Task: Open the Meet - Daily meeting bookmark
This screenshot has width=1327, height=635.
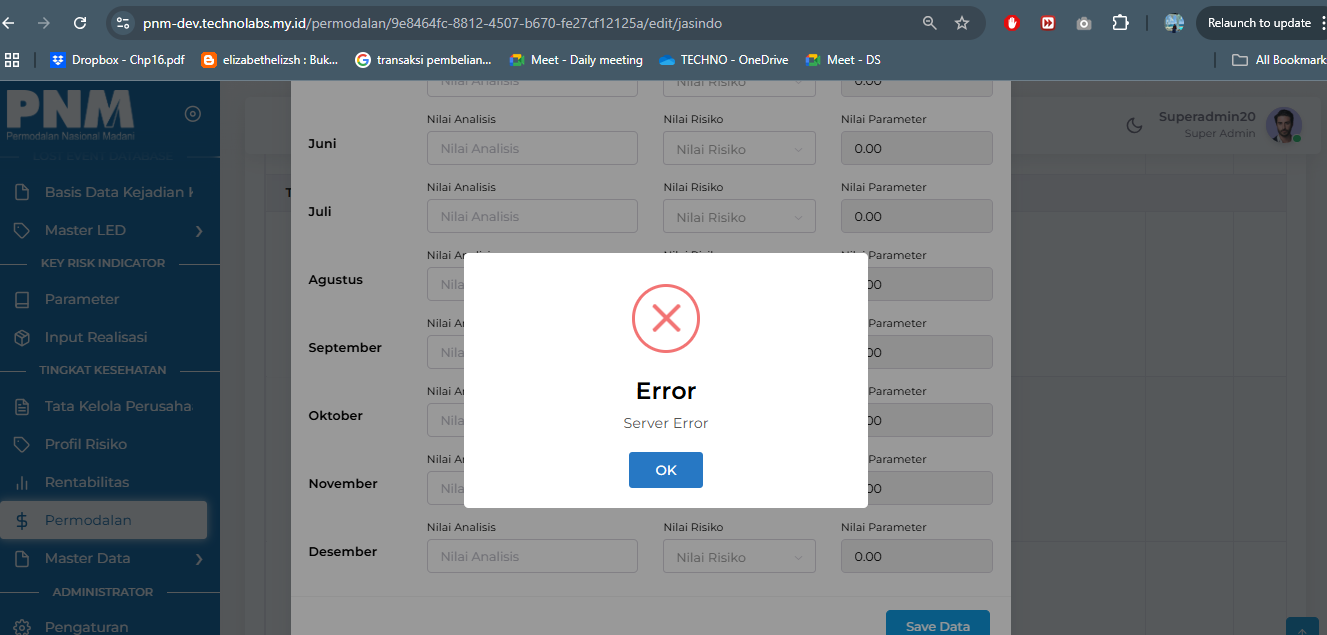Action: (x=576, y=60)
